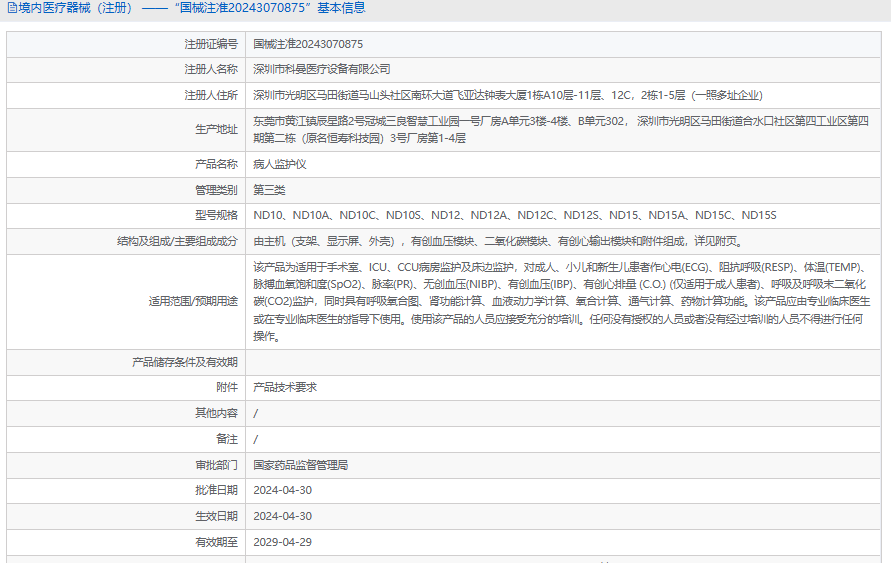Select management class value 第三类
Viewport: 891px width, 563px height.
(269, 190)
